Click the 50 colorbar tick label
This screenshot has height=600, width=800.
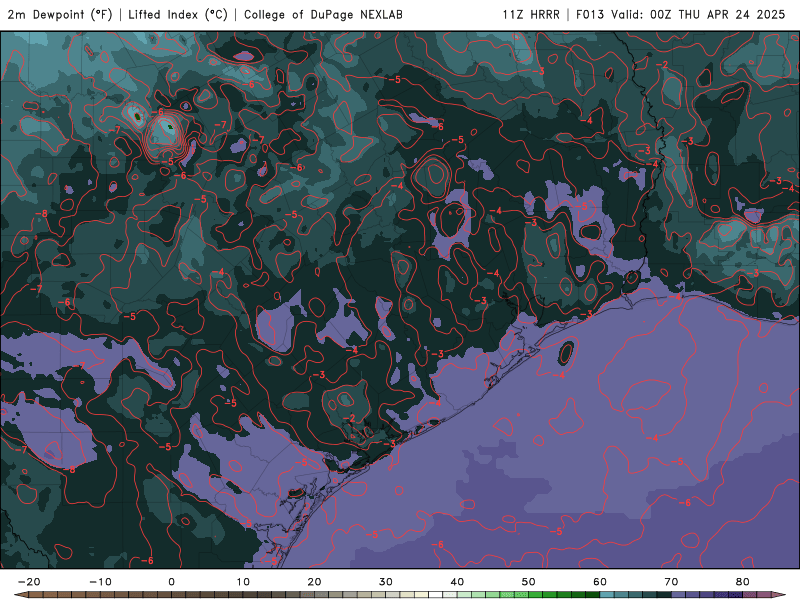point(529,581)
